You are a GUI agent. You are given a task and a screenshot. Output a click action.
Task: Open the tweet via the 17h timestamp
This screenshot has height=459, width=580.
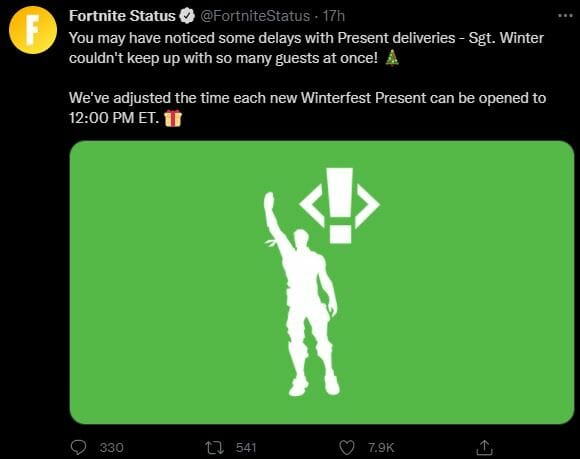tap(334, 16)
